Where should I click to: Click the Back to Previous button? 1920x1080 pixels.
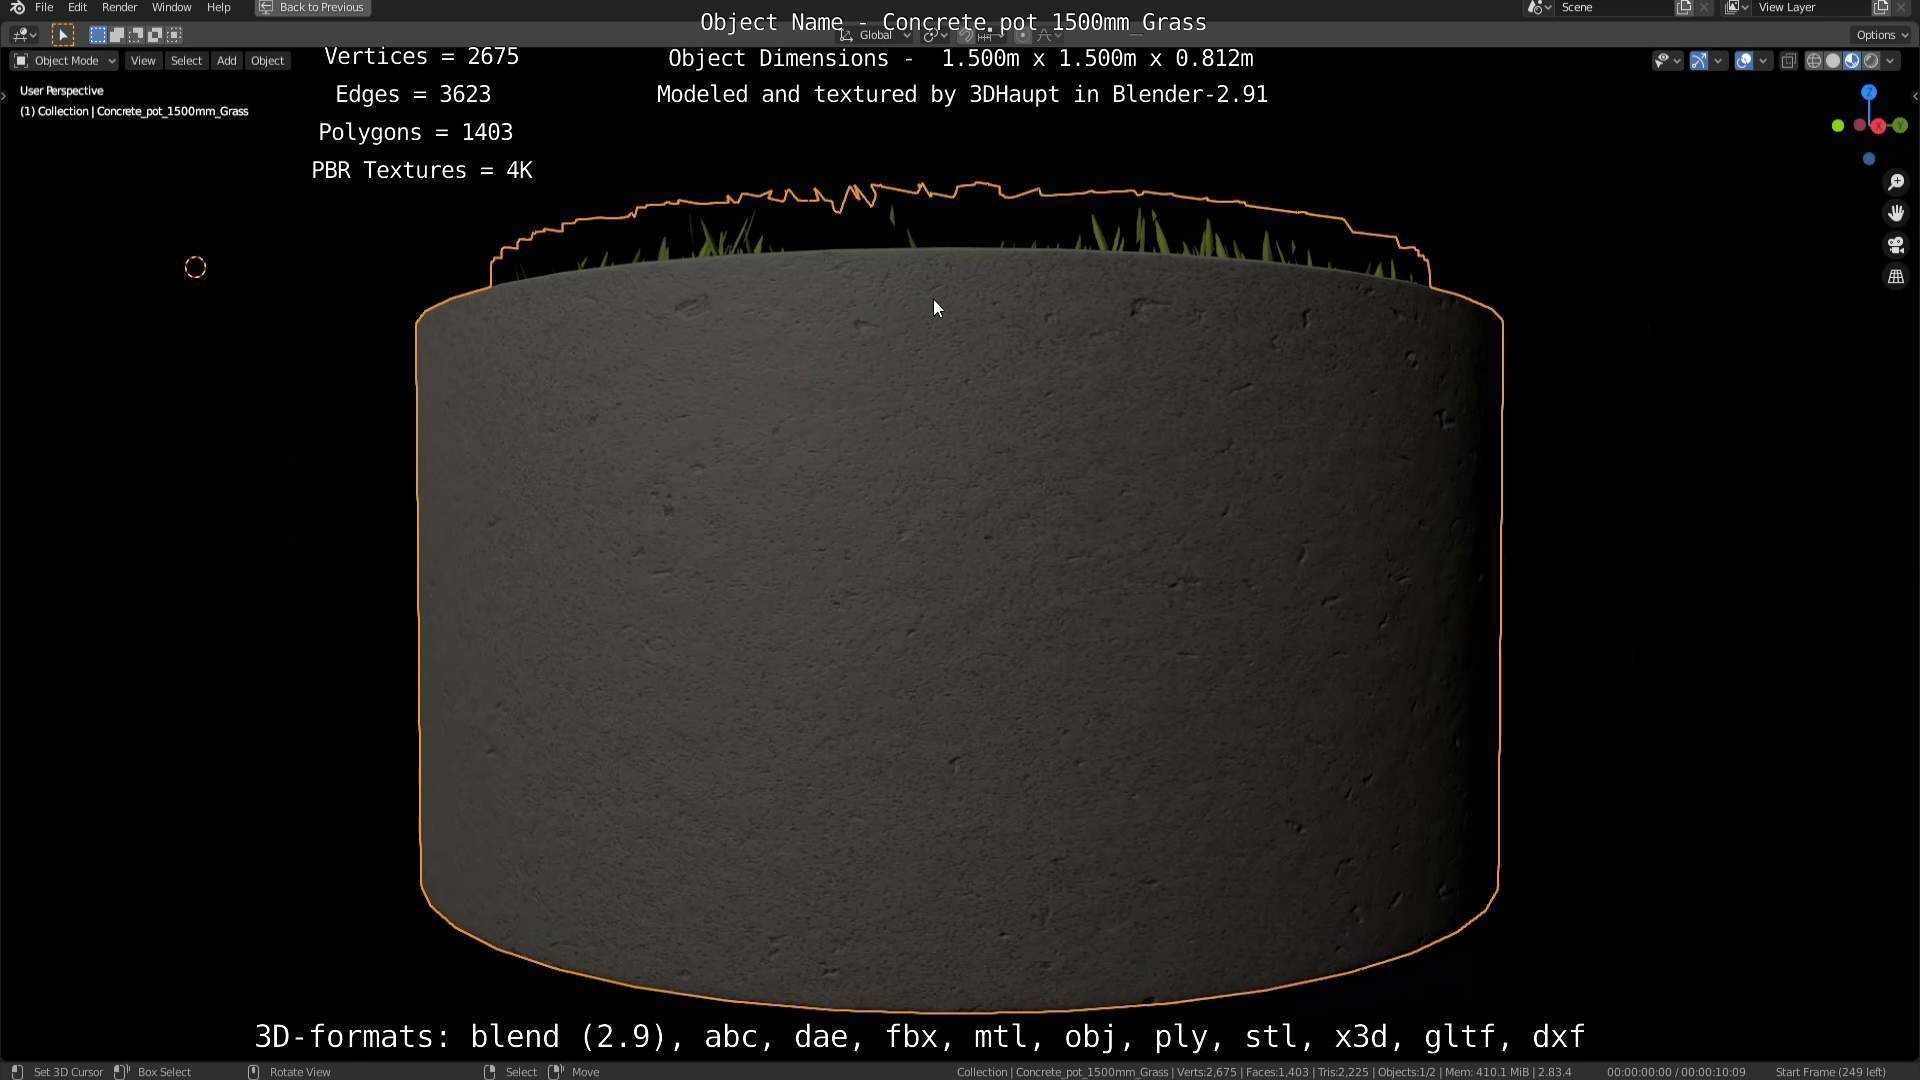point(312,7)
